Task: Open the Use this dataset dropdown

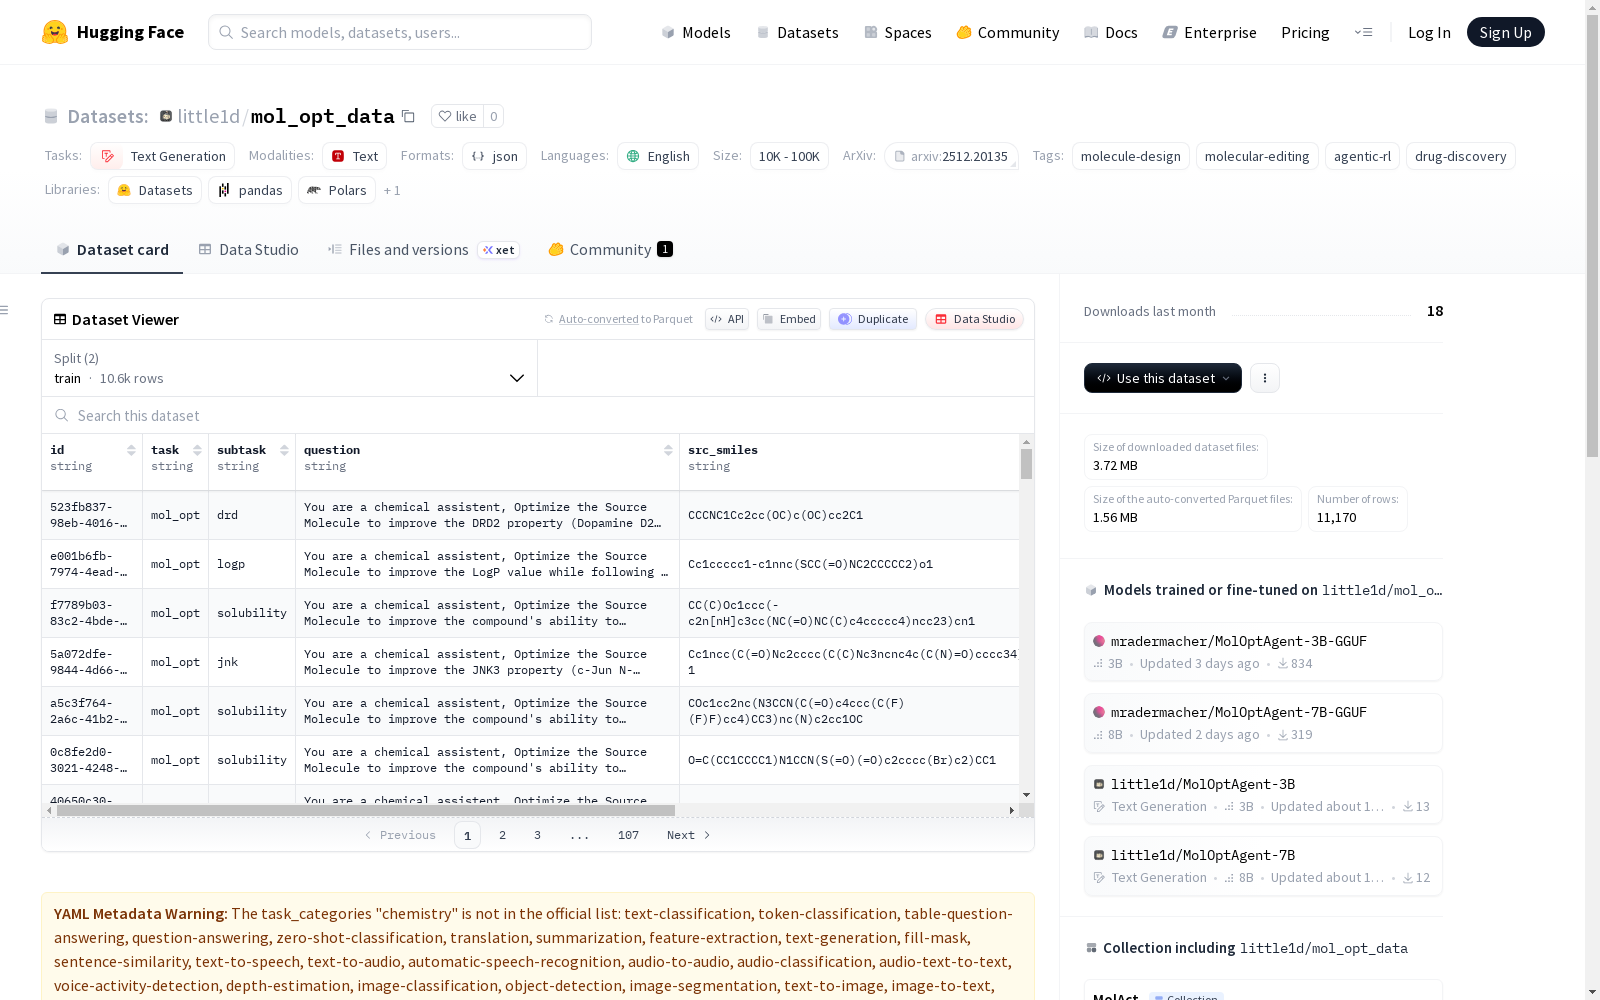Action: coord(1163,378)
